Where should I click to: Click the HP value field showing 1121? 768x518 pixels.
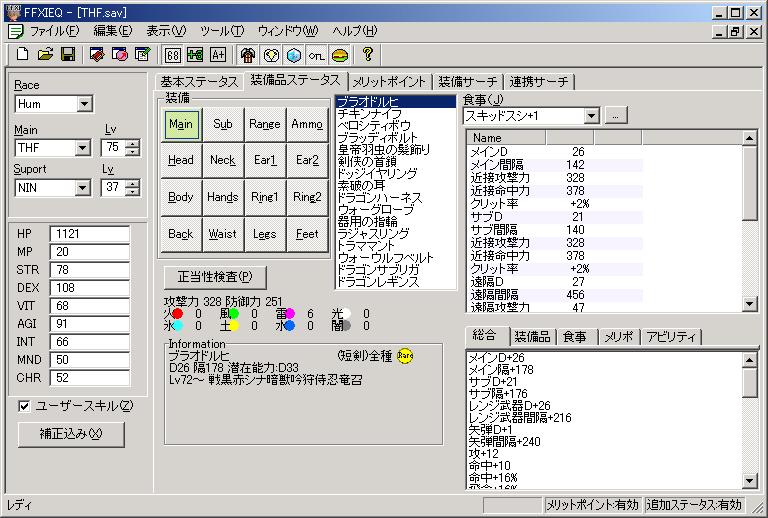pos(90,234)
